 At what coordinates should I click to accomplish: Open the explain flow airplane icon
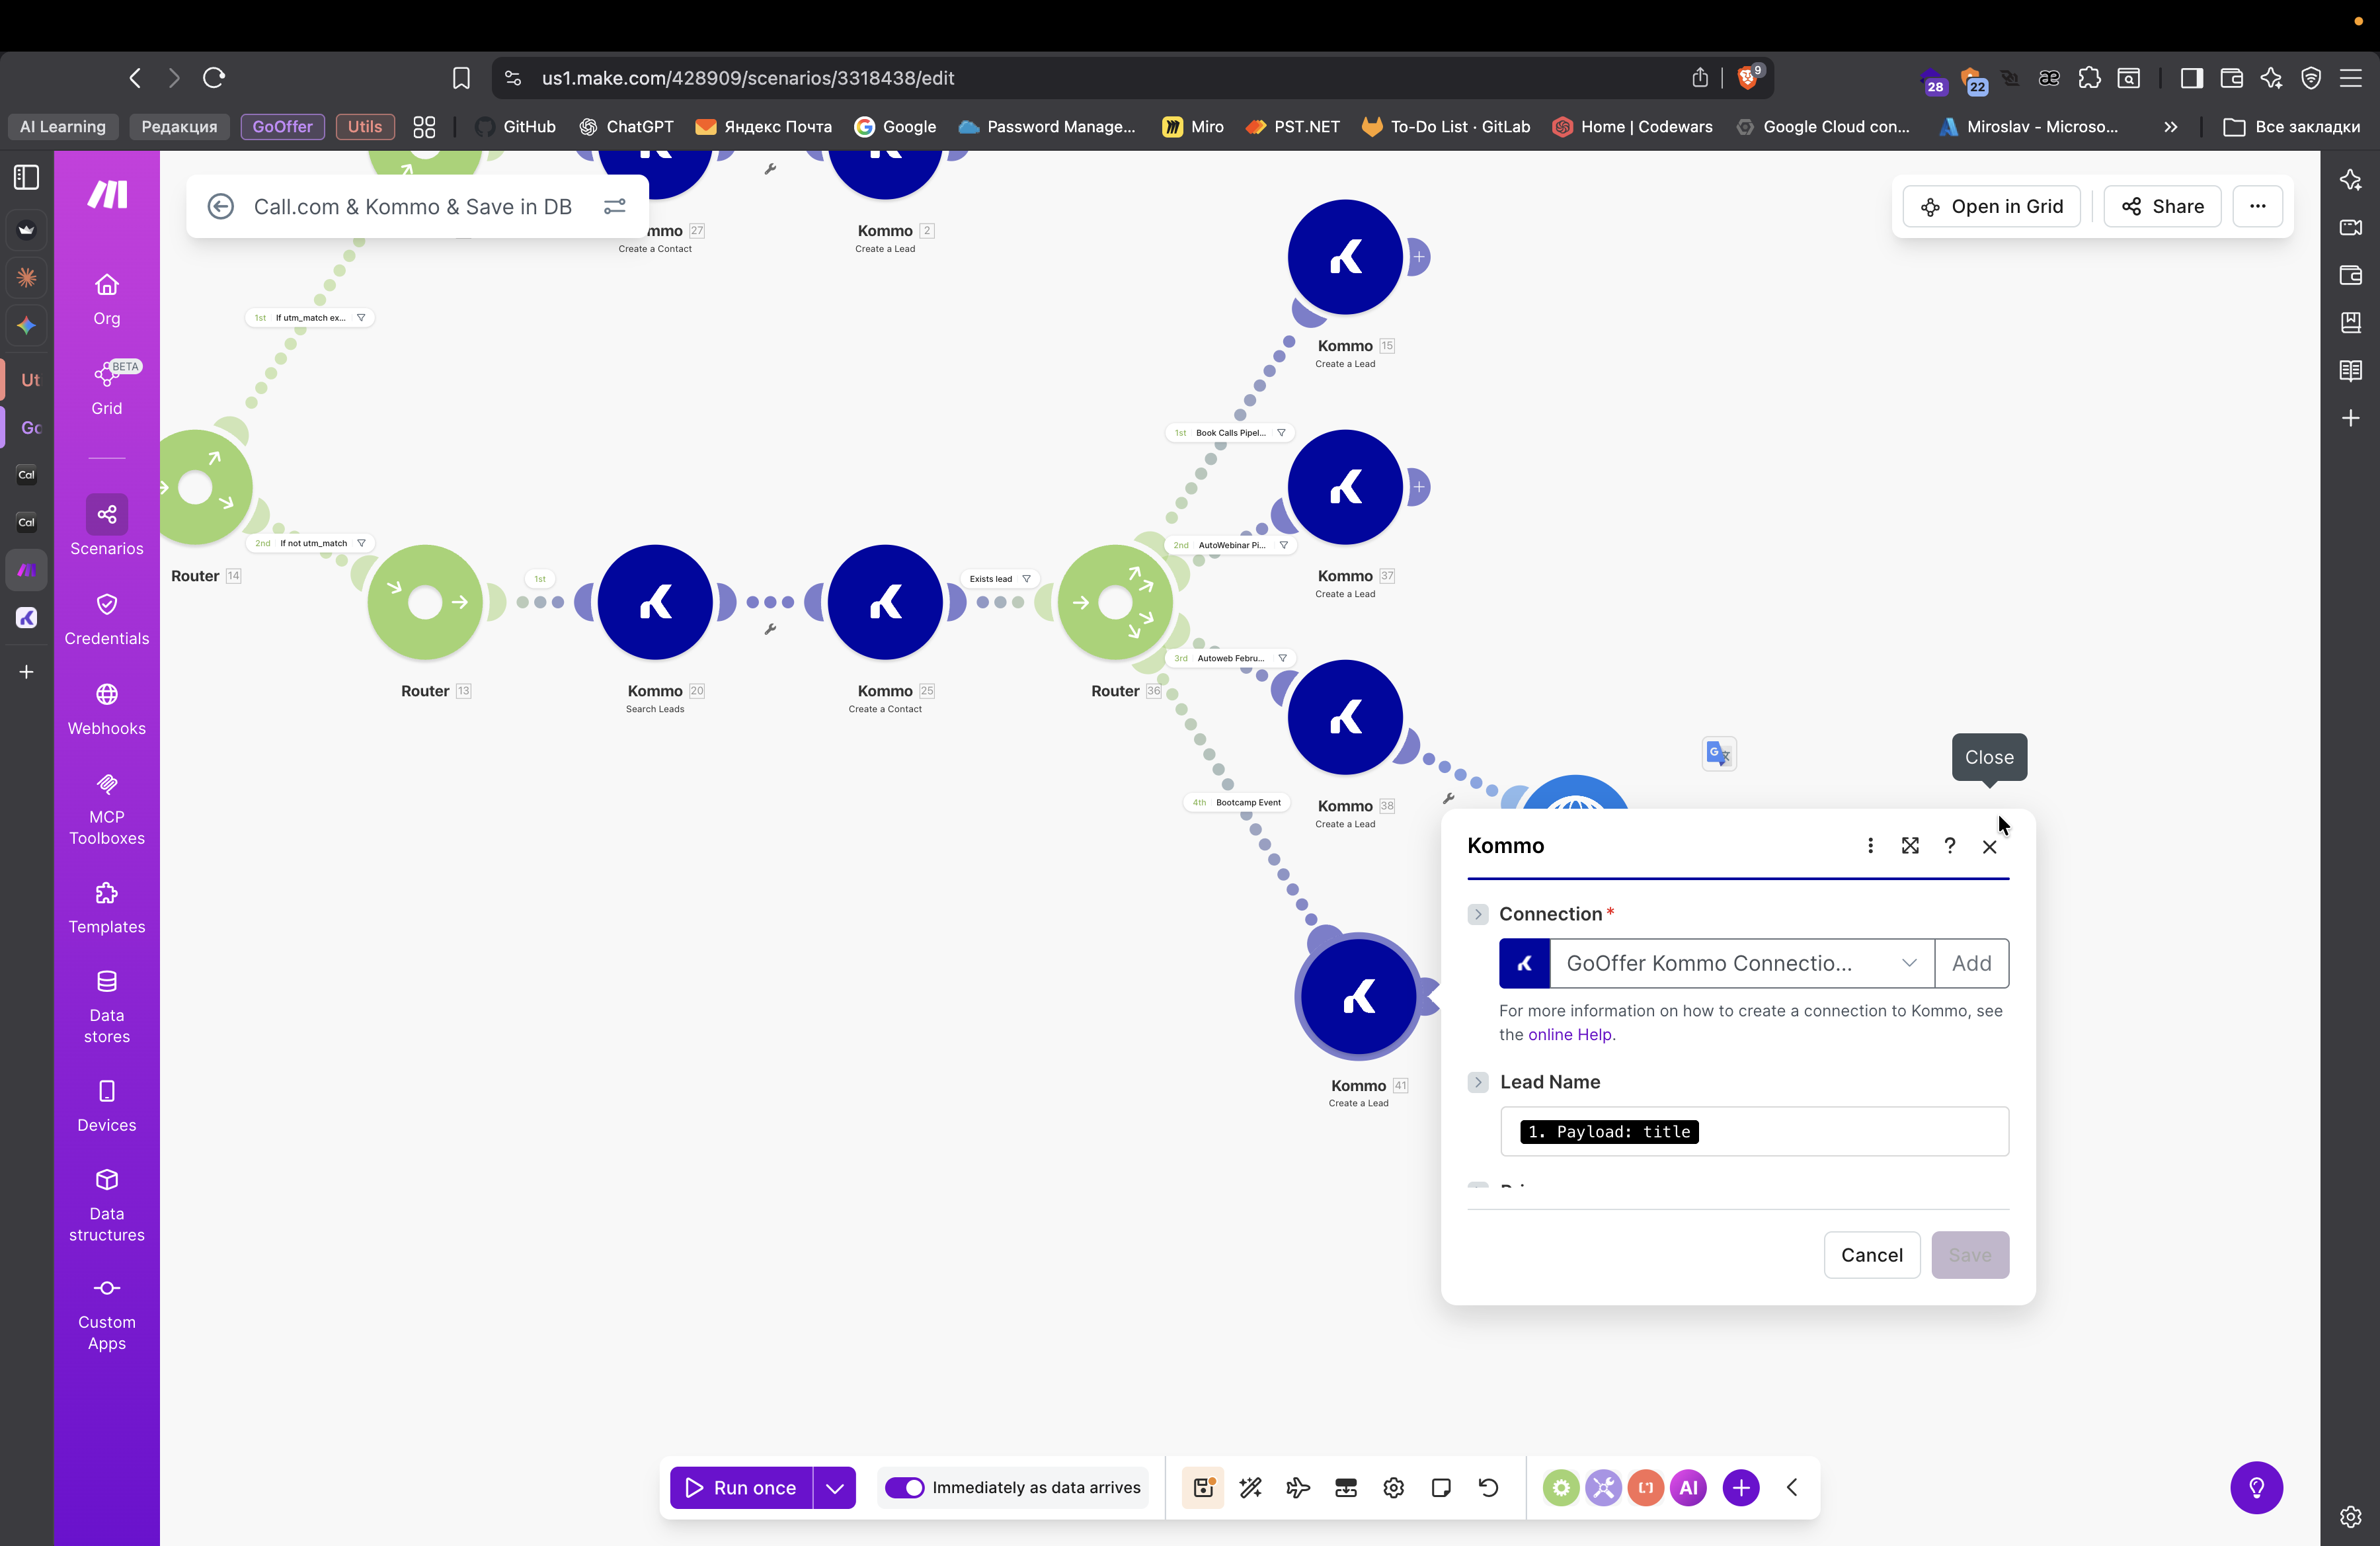1298,1487
